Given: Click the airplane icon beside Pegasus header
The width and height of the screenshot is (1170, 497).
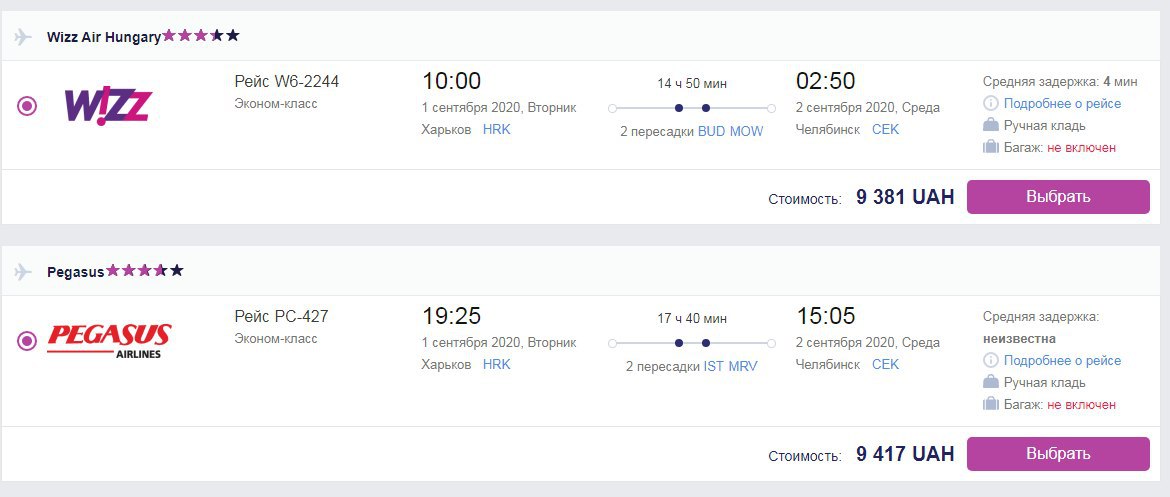Looking at the screenshot, I should click(24, 272).
